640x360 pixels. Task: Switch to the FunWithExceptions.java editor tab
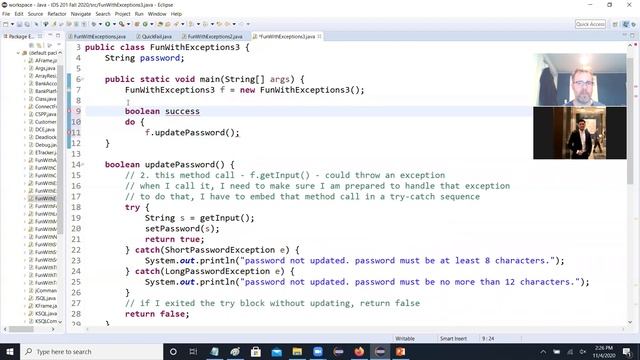click(97, 36)
